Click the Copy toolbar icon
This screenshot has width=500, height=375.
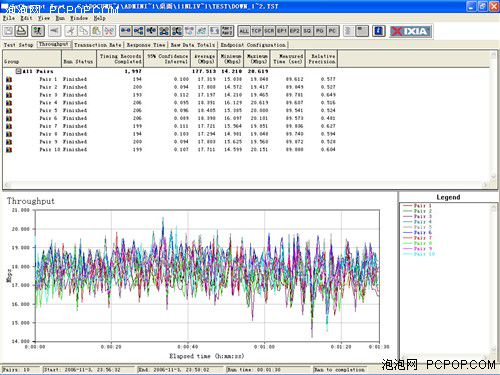(83, 31)
